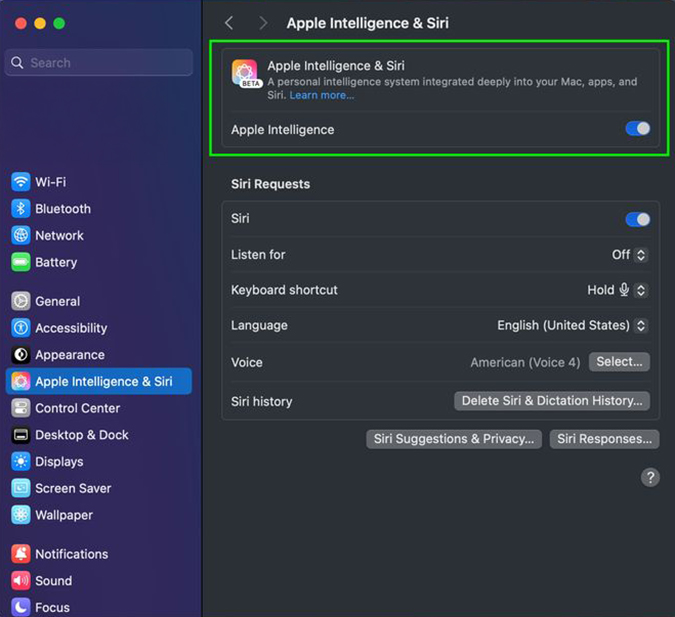Open Network settings via its globe icon
This screenshot has width=675, height=617.
coord(21,235)
